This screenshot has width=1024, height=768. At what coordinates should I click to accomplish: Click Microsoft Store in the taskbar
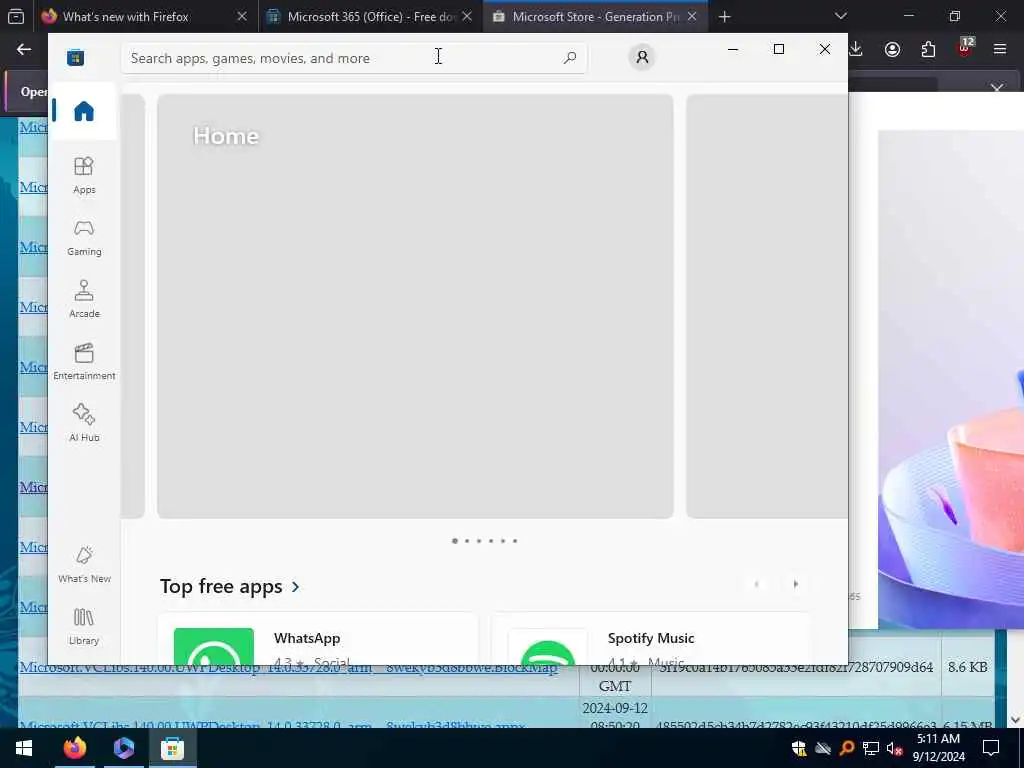pyautogui.click(x=172, y=748)
